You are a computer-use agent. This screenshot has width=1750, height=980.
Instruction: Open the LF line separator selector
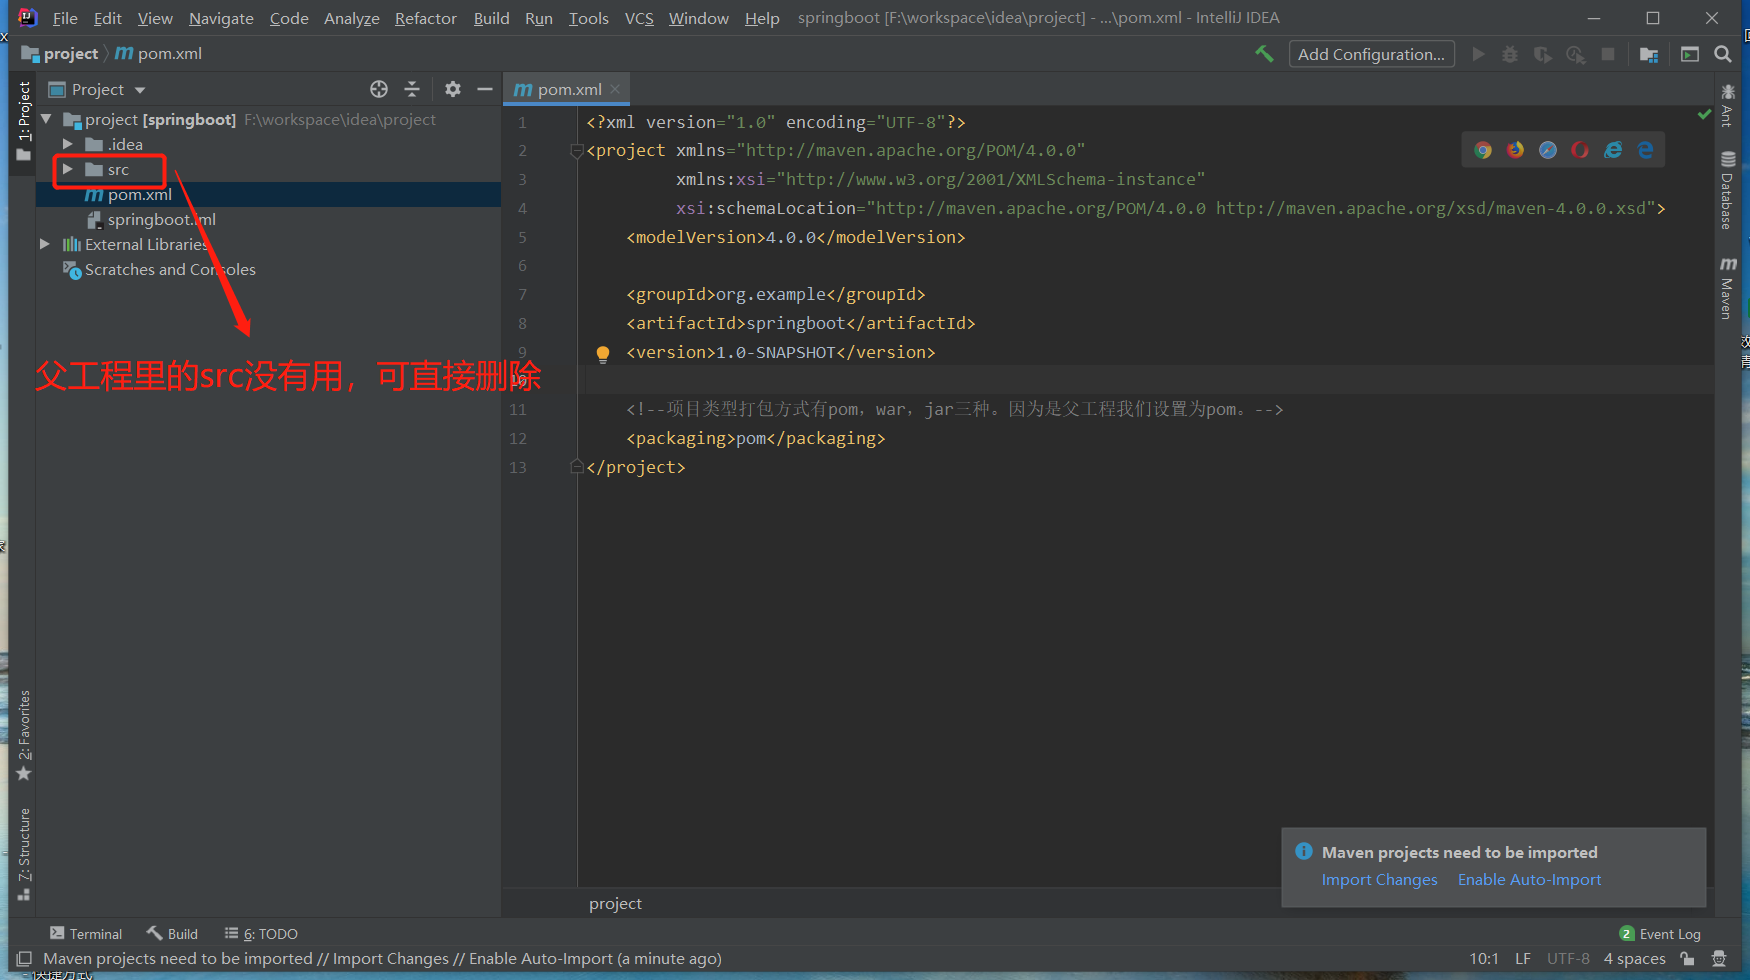click(x=1523, y=959)
